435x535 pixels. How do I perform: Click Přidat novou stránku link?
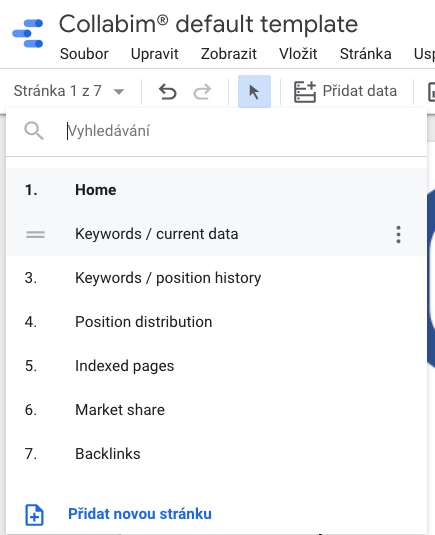click(140, 514)
